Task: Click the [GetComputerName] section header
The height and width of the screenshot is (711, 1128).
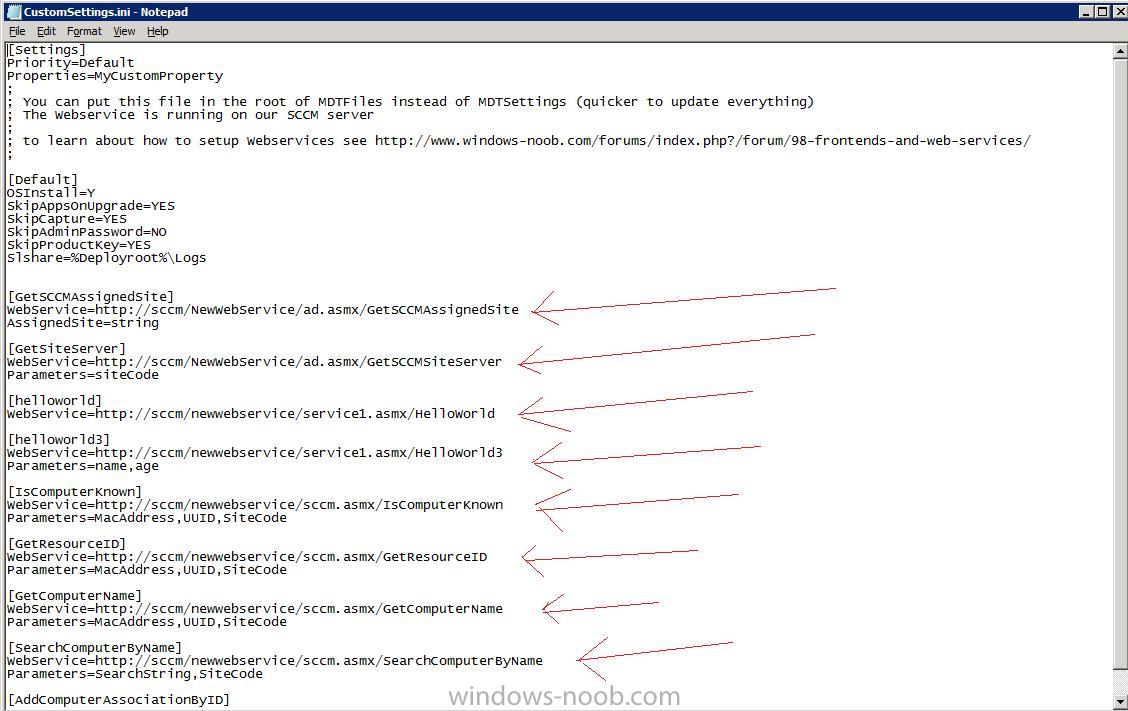Action: coord(75,595)
